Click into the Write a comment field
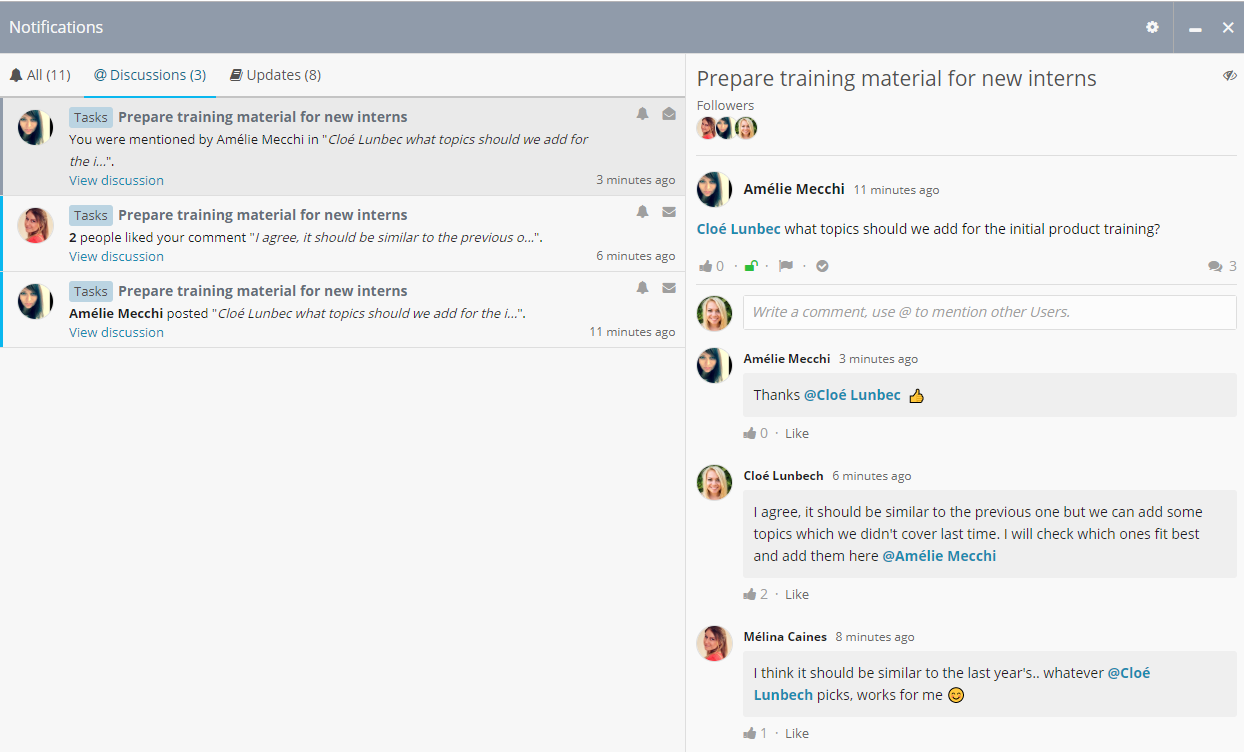The height and width of the screenshot is (752, 1244). (x=988, y=312)
